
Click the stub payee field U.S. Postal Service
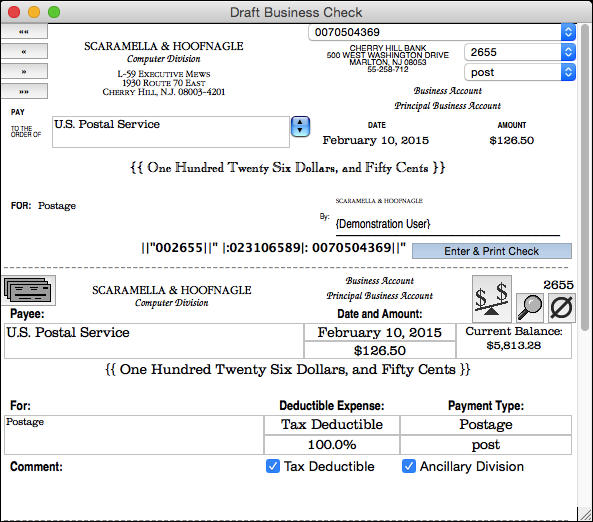click(154, 341)
